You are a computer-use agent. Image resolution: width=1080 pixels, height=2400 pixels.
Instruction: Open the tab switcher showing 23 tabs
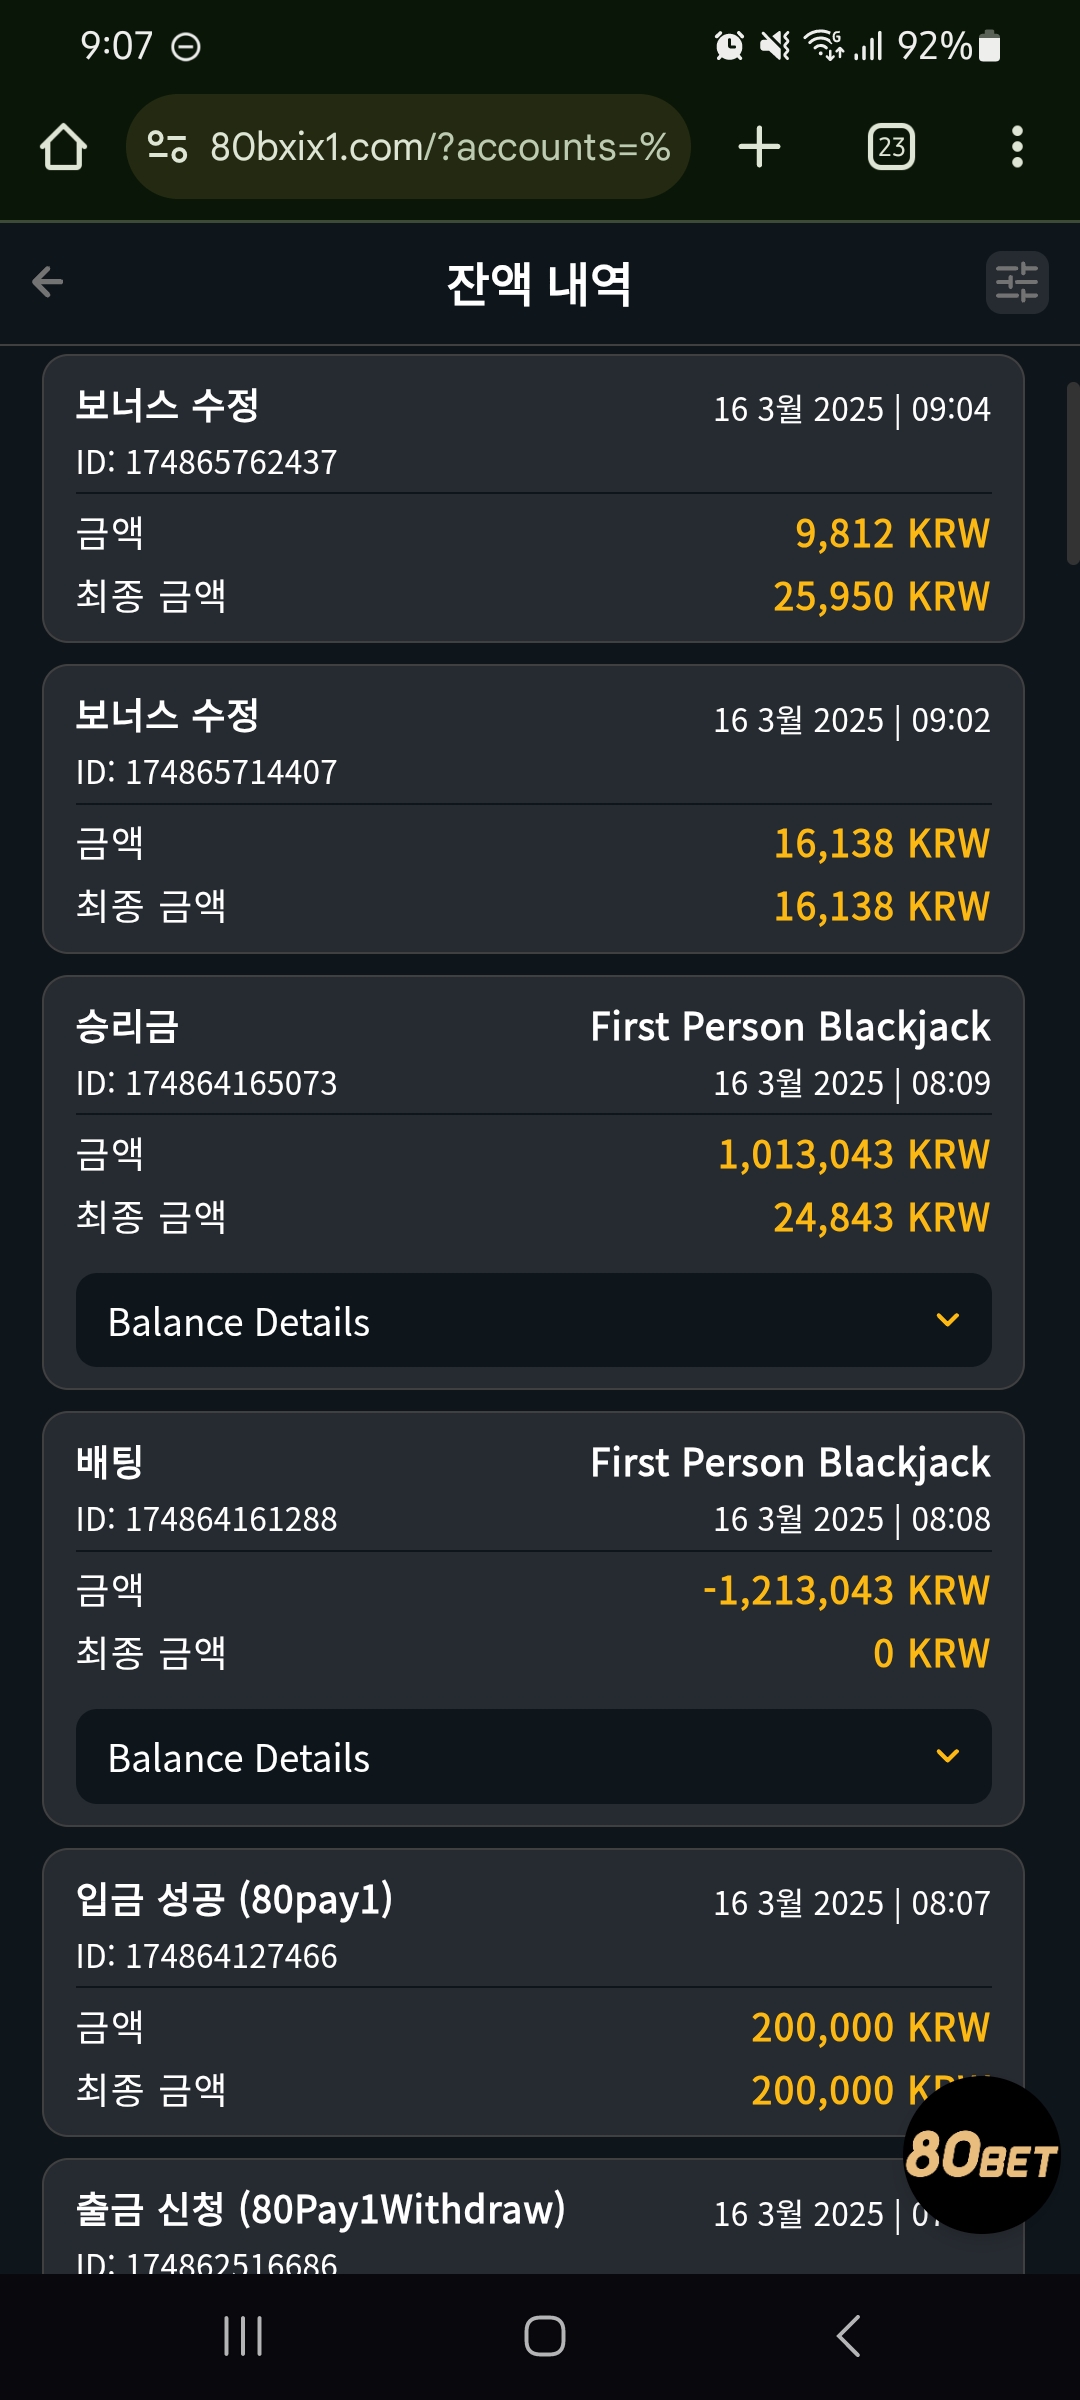coord(891,147)
